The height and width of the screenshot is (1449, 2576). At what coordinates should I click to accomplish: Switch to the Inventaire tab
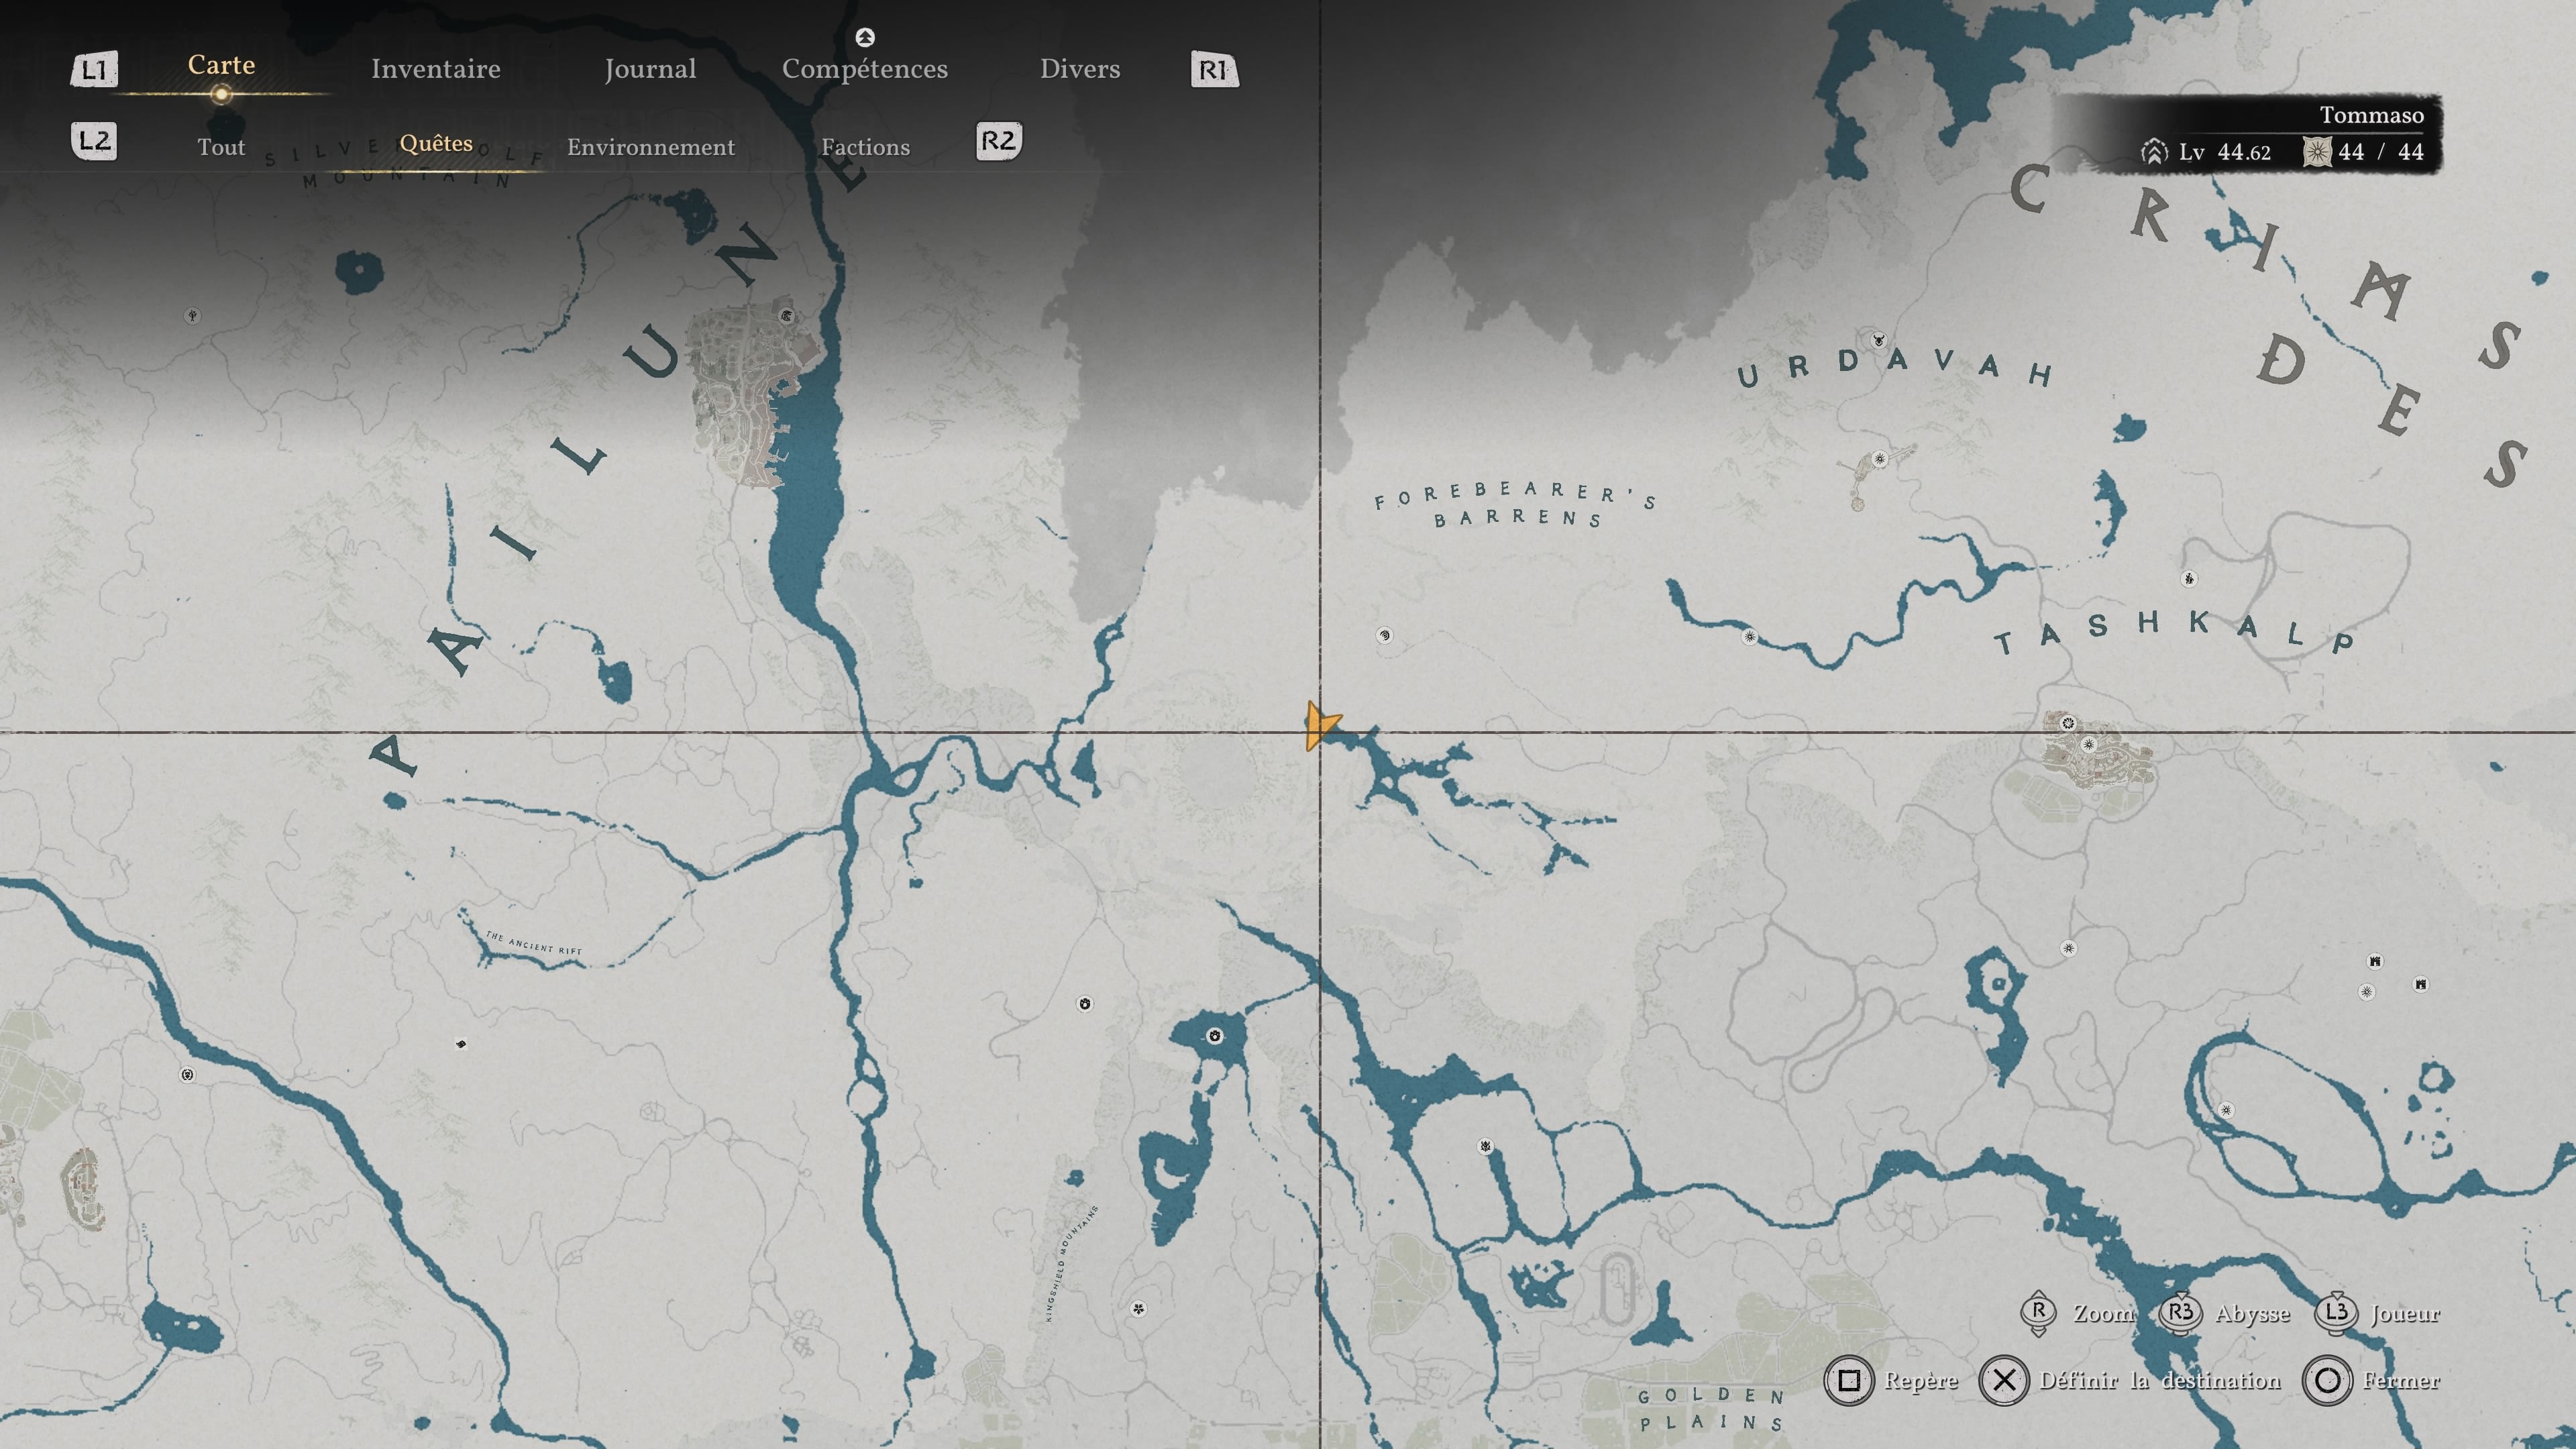[x=436, y=69]
